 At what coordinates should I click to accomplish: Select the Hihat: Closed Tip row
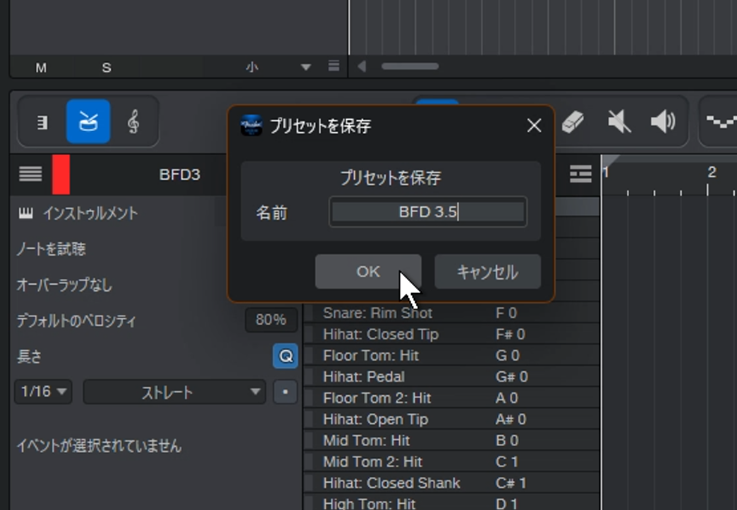pyautogui.click(x=451, y=334)
